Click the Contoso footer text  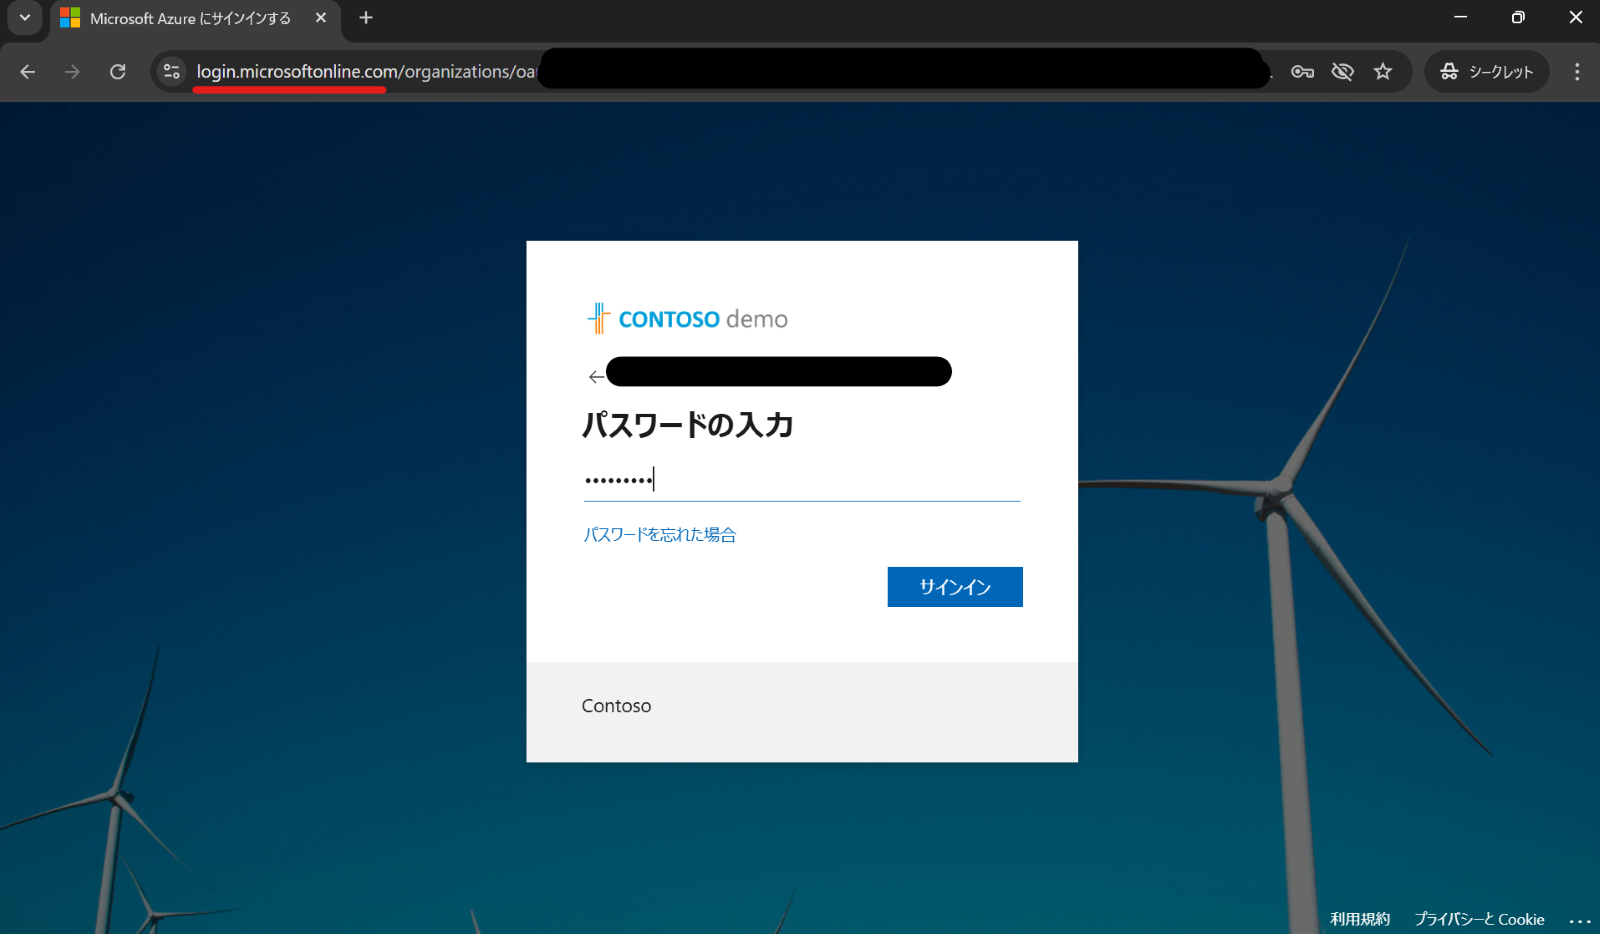pyautogui.click(x=616, y=706)
